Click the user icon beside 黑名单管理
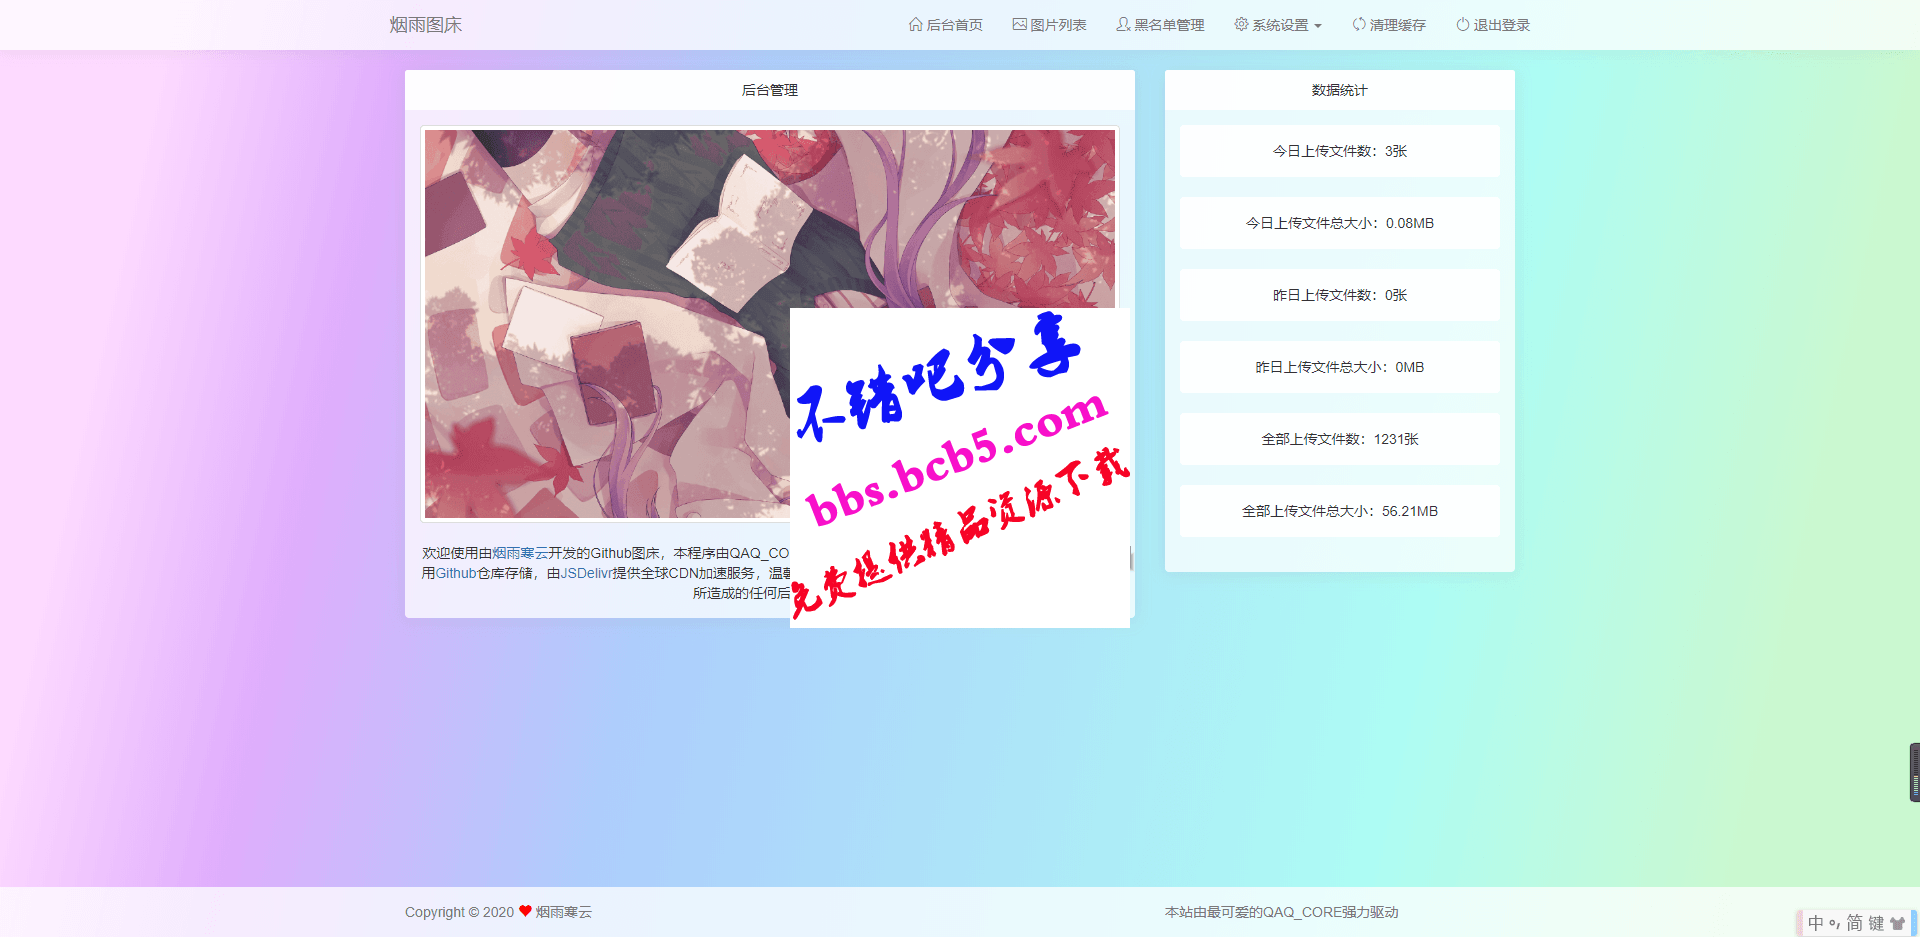1920x937 pixels. (1123, 24)
